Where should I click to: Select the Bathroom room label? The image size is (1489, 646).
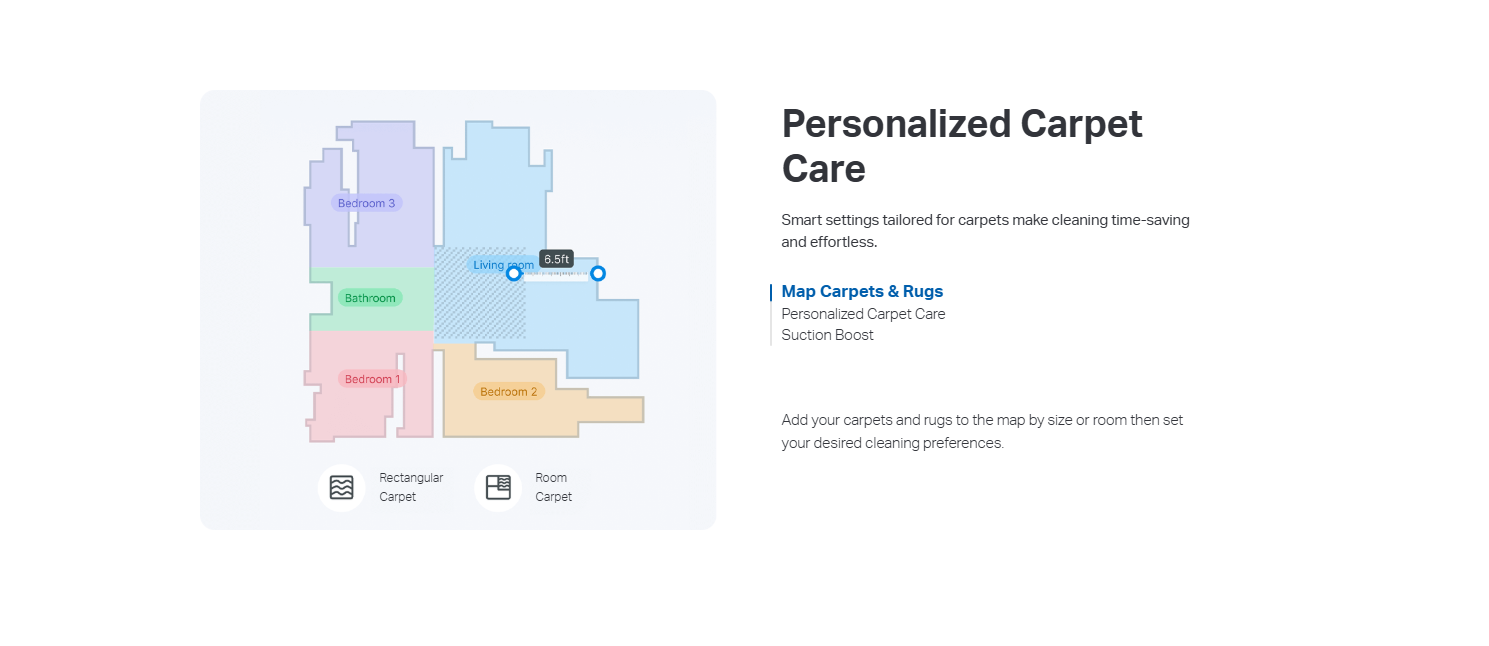tap(370, 298)
